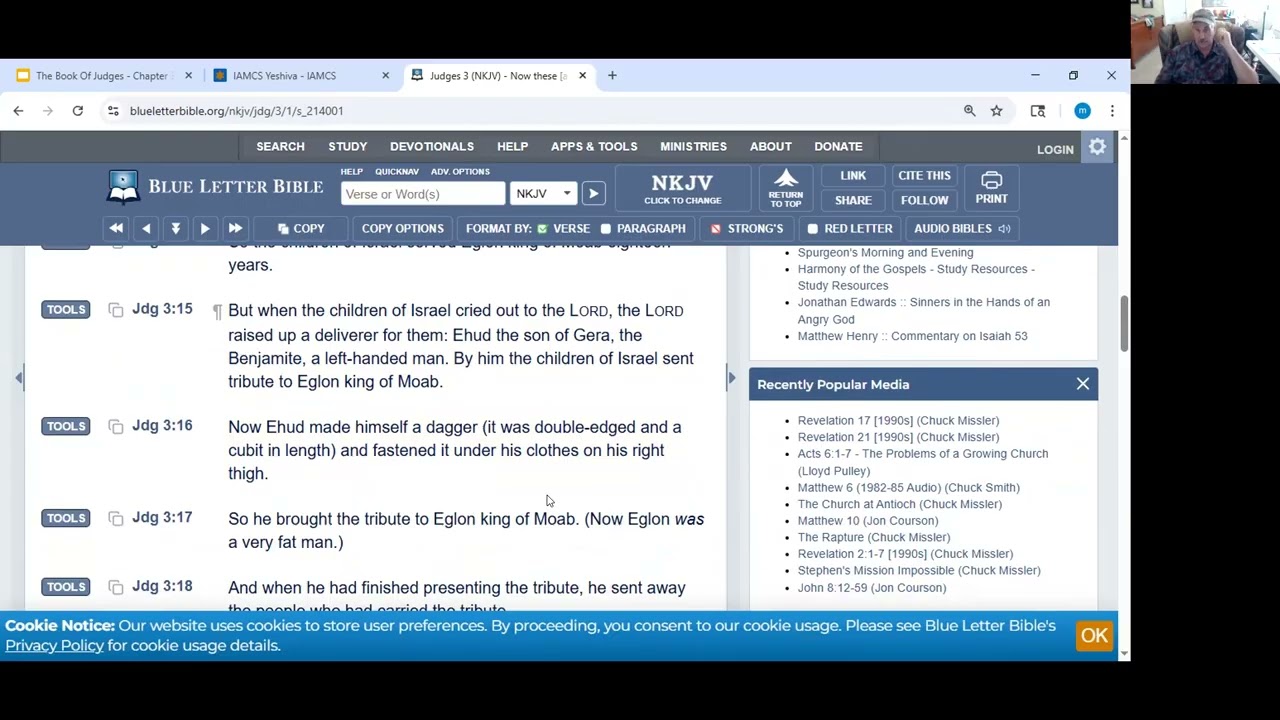The image size is (1280, 720).
Task: Click the browser profile avatar
Action: click(x=1082, y=111)
